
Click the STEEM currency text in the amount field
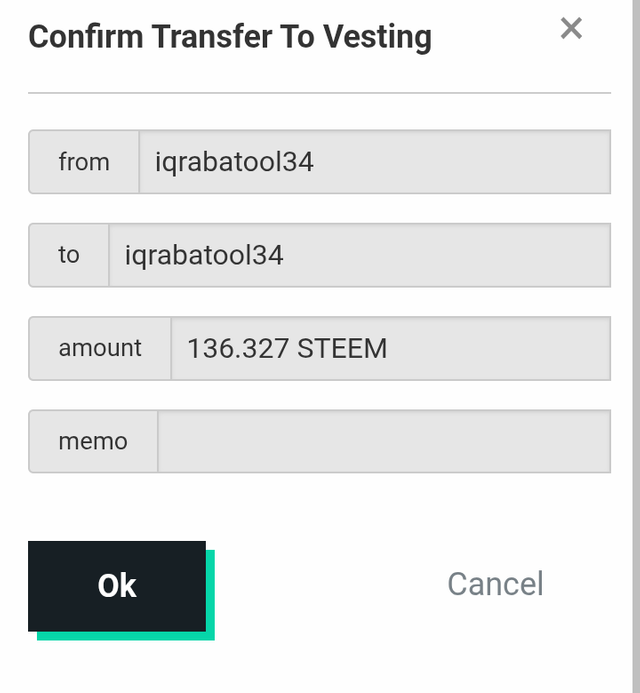tap(342, 348)
